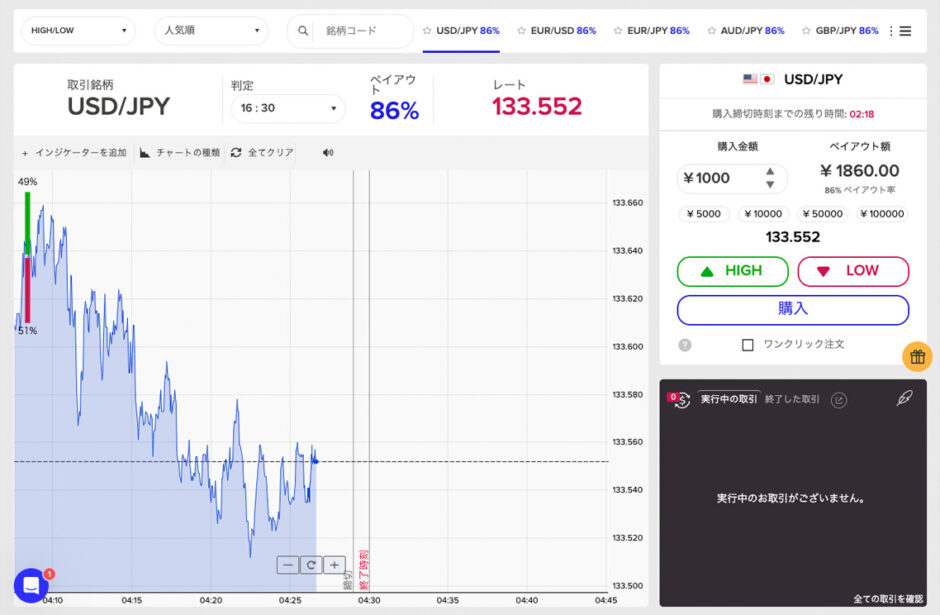
Task: Select the LOW prediction button
Action: point(852,271)
